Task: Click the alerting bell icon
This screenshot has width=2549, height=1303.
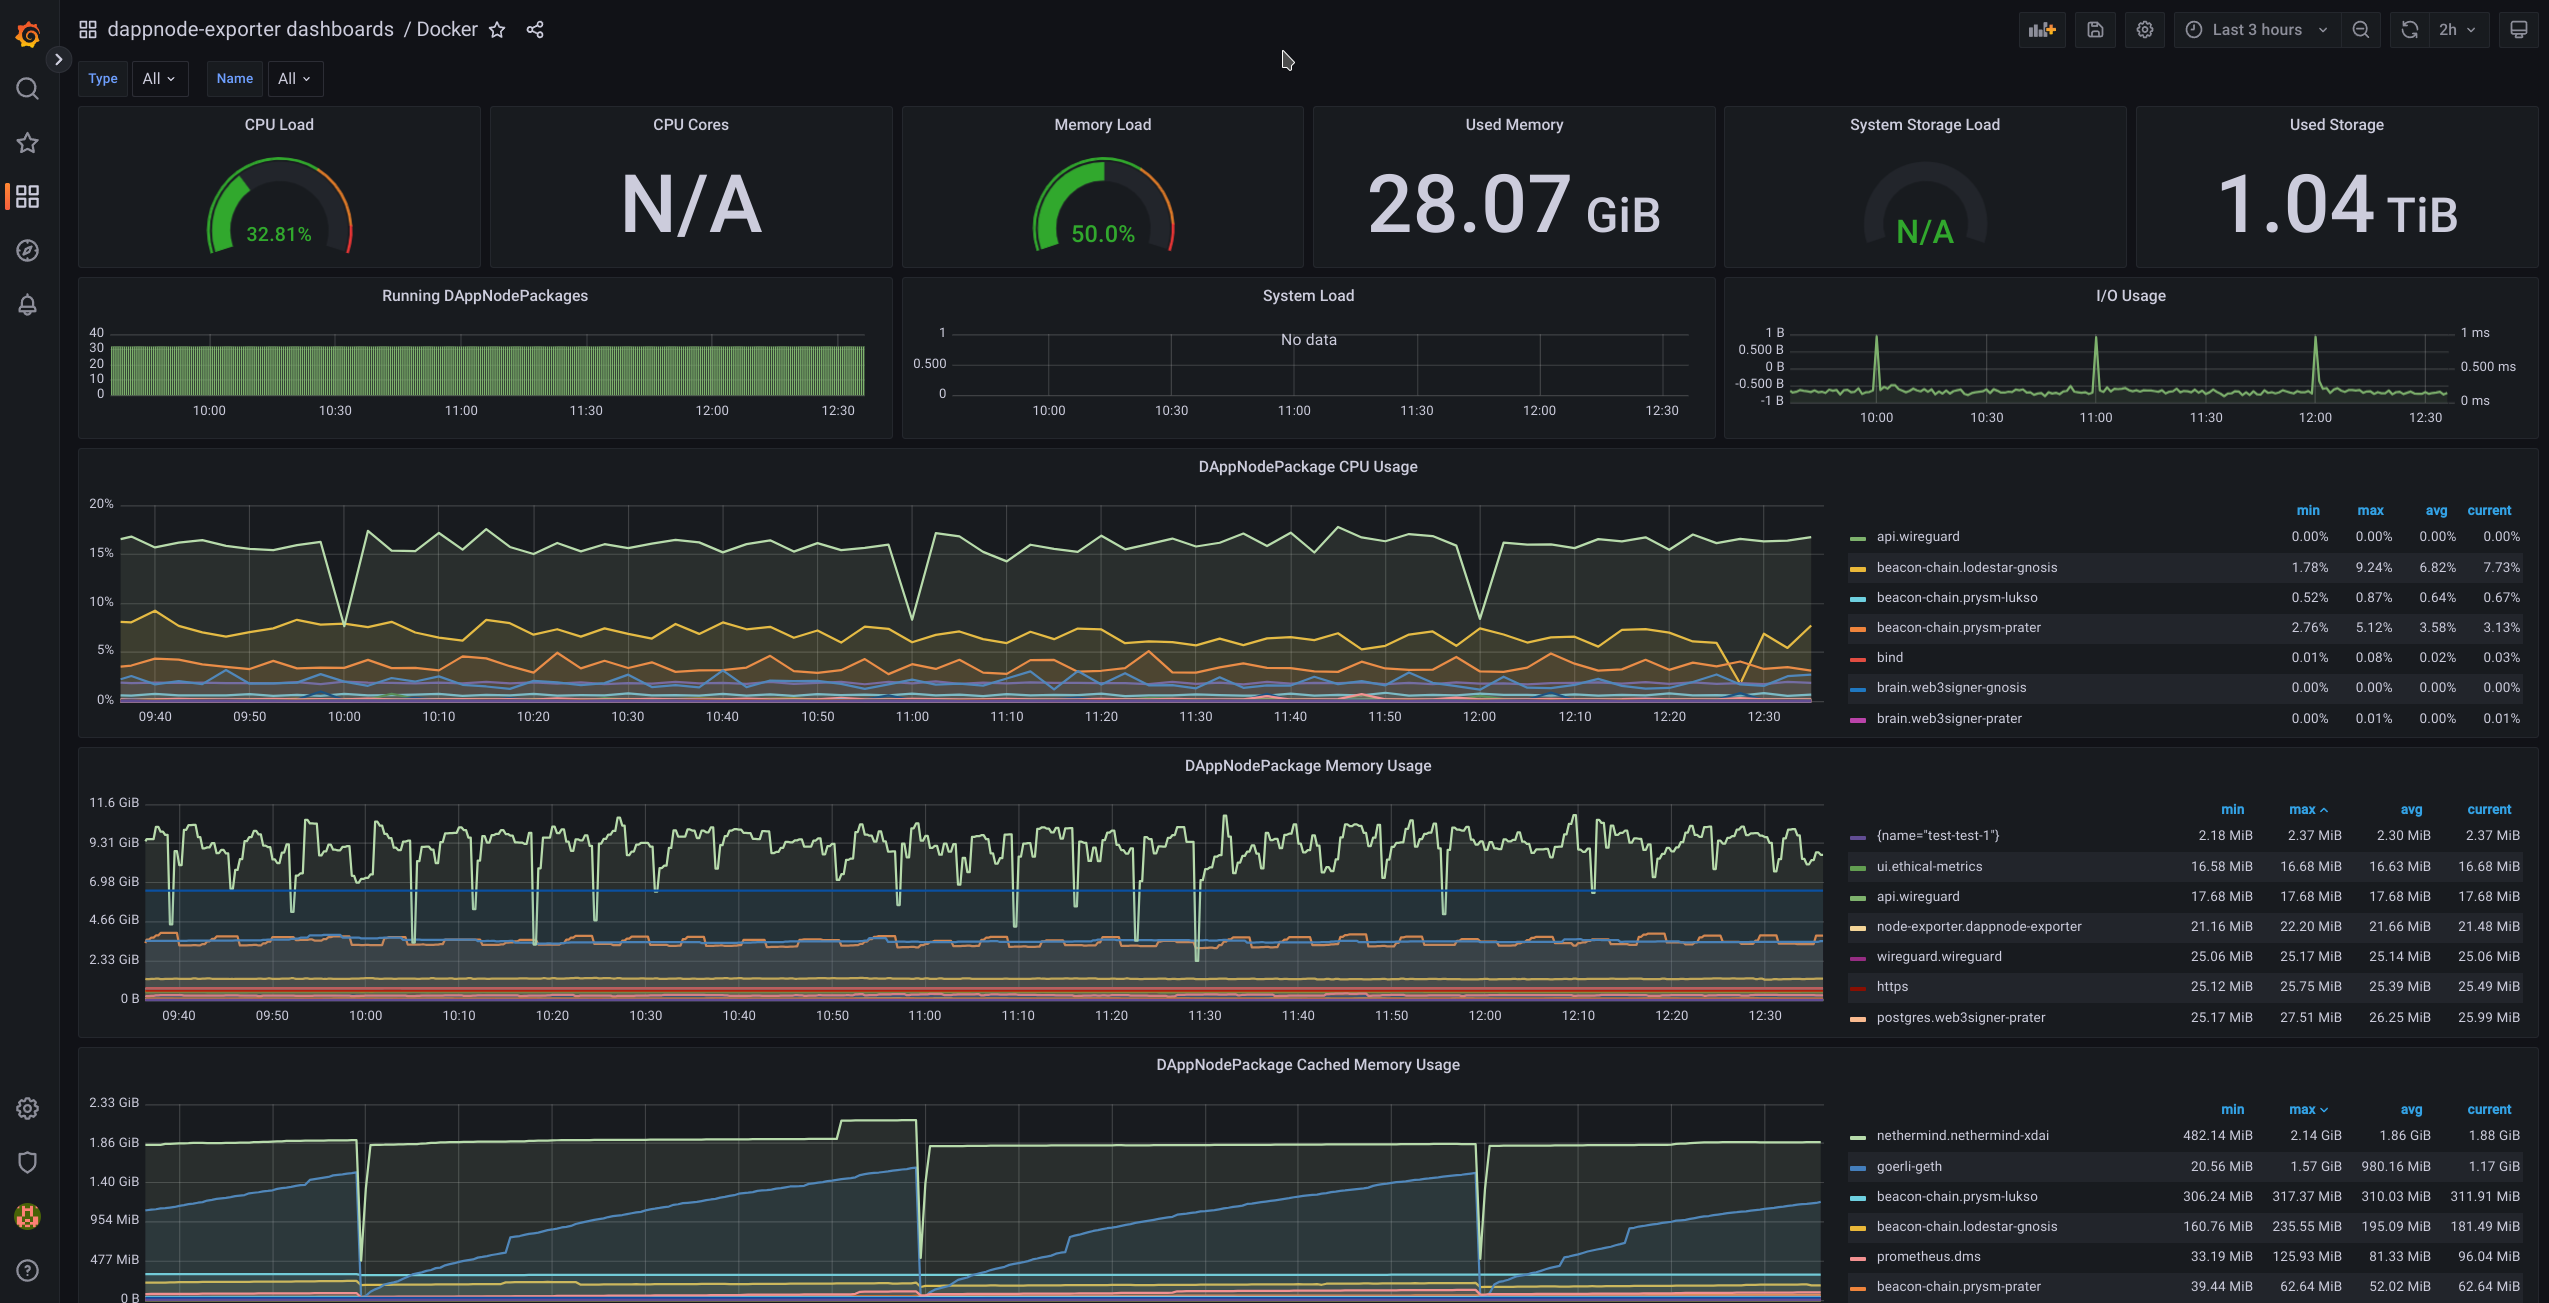Action: (25, 307)
